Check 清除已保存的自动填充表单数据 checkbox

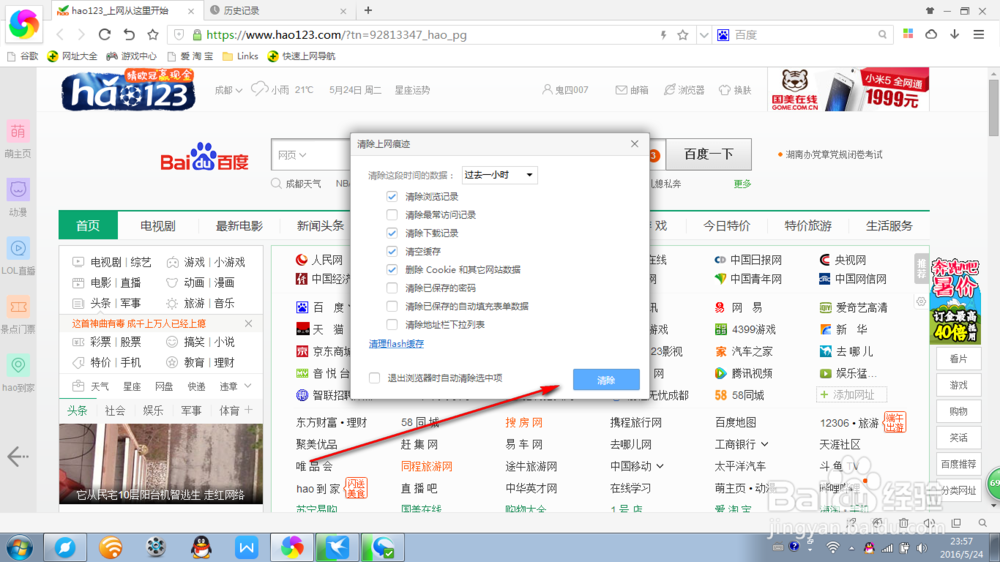[x=392, y=306]
